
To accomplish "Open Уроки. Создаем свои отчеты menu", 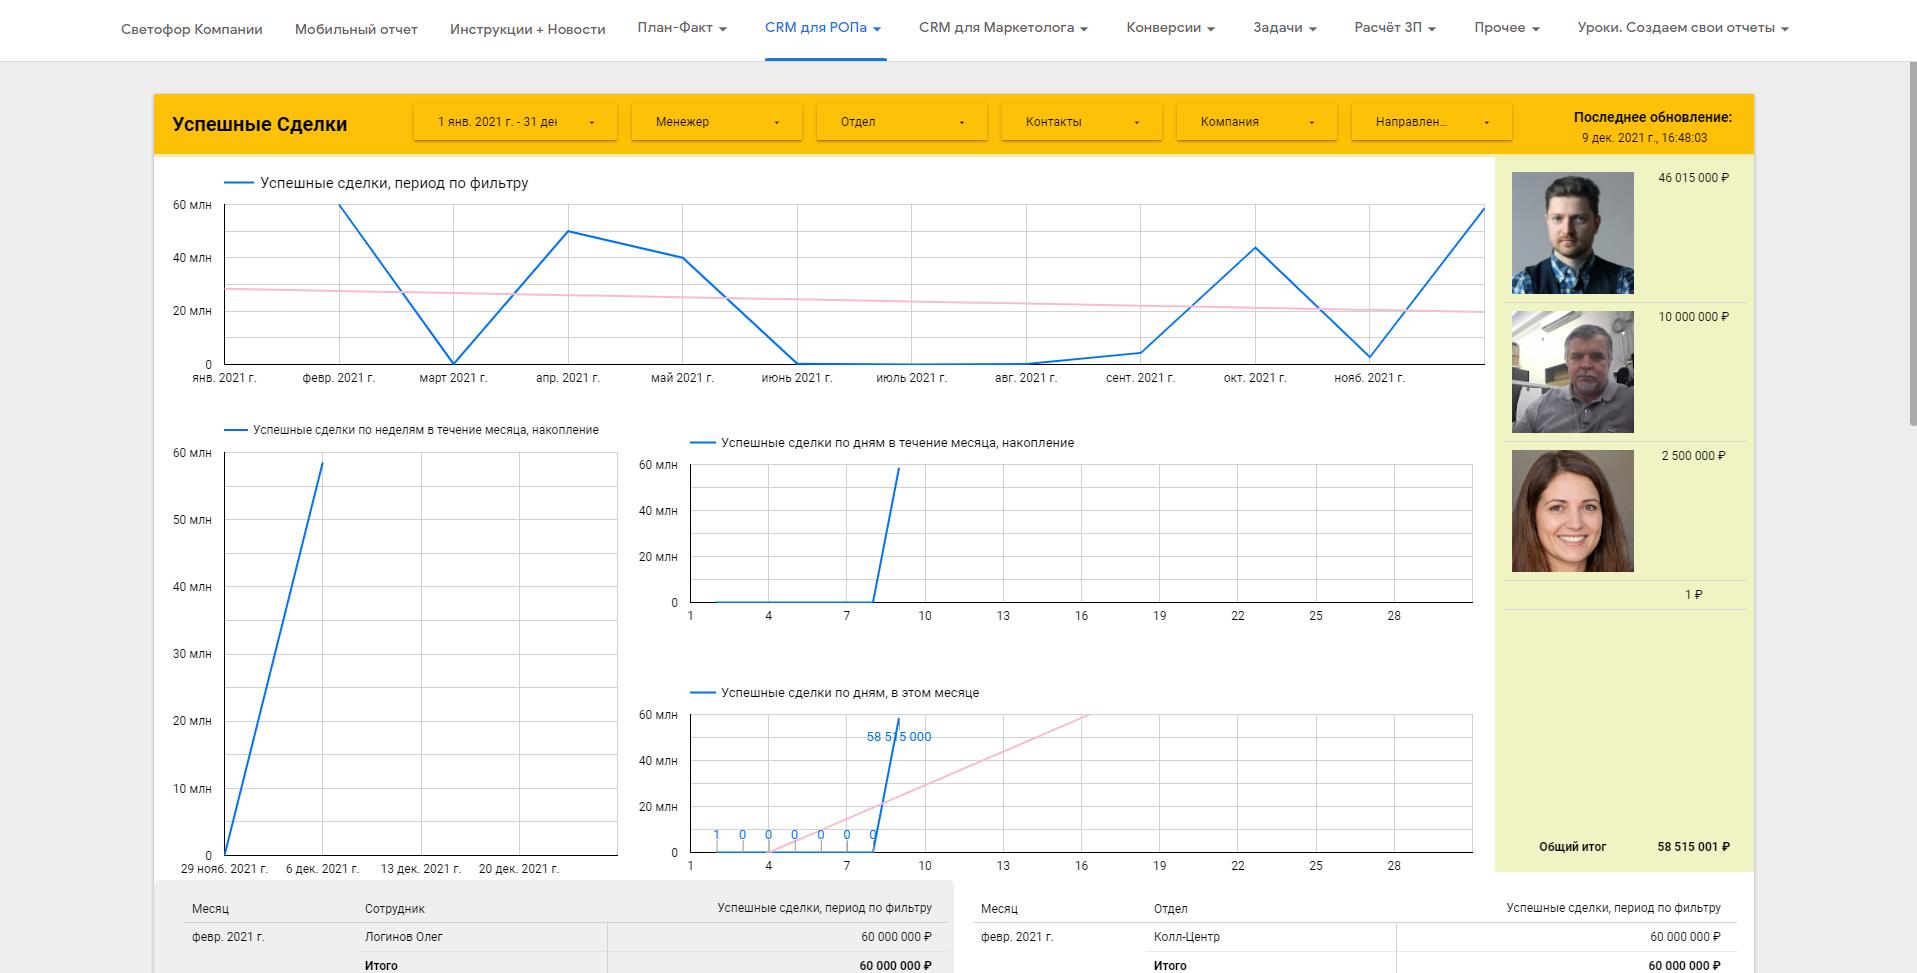I will tap(1682, 28).
